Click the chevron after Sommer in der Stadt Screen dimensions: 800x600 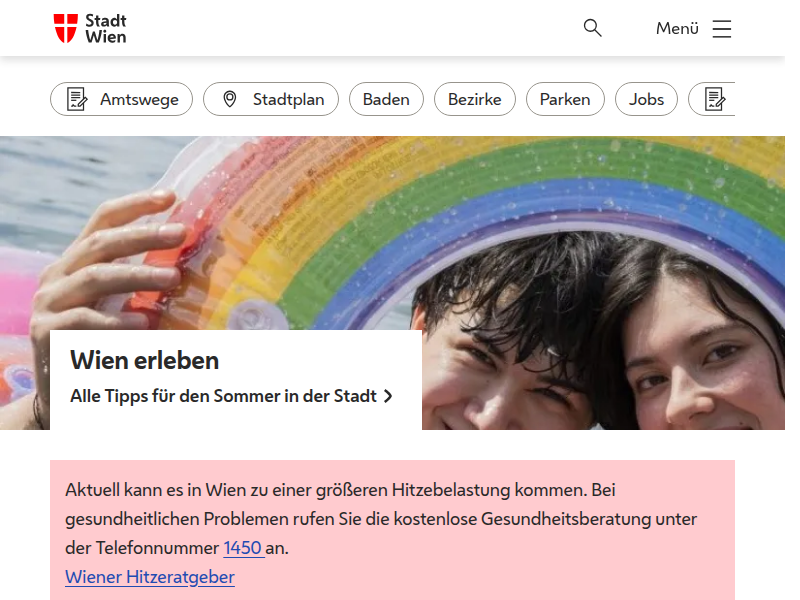(388, 396)
